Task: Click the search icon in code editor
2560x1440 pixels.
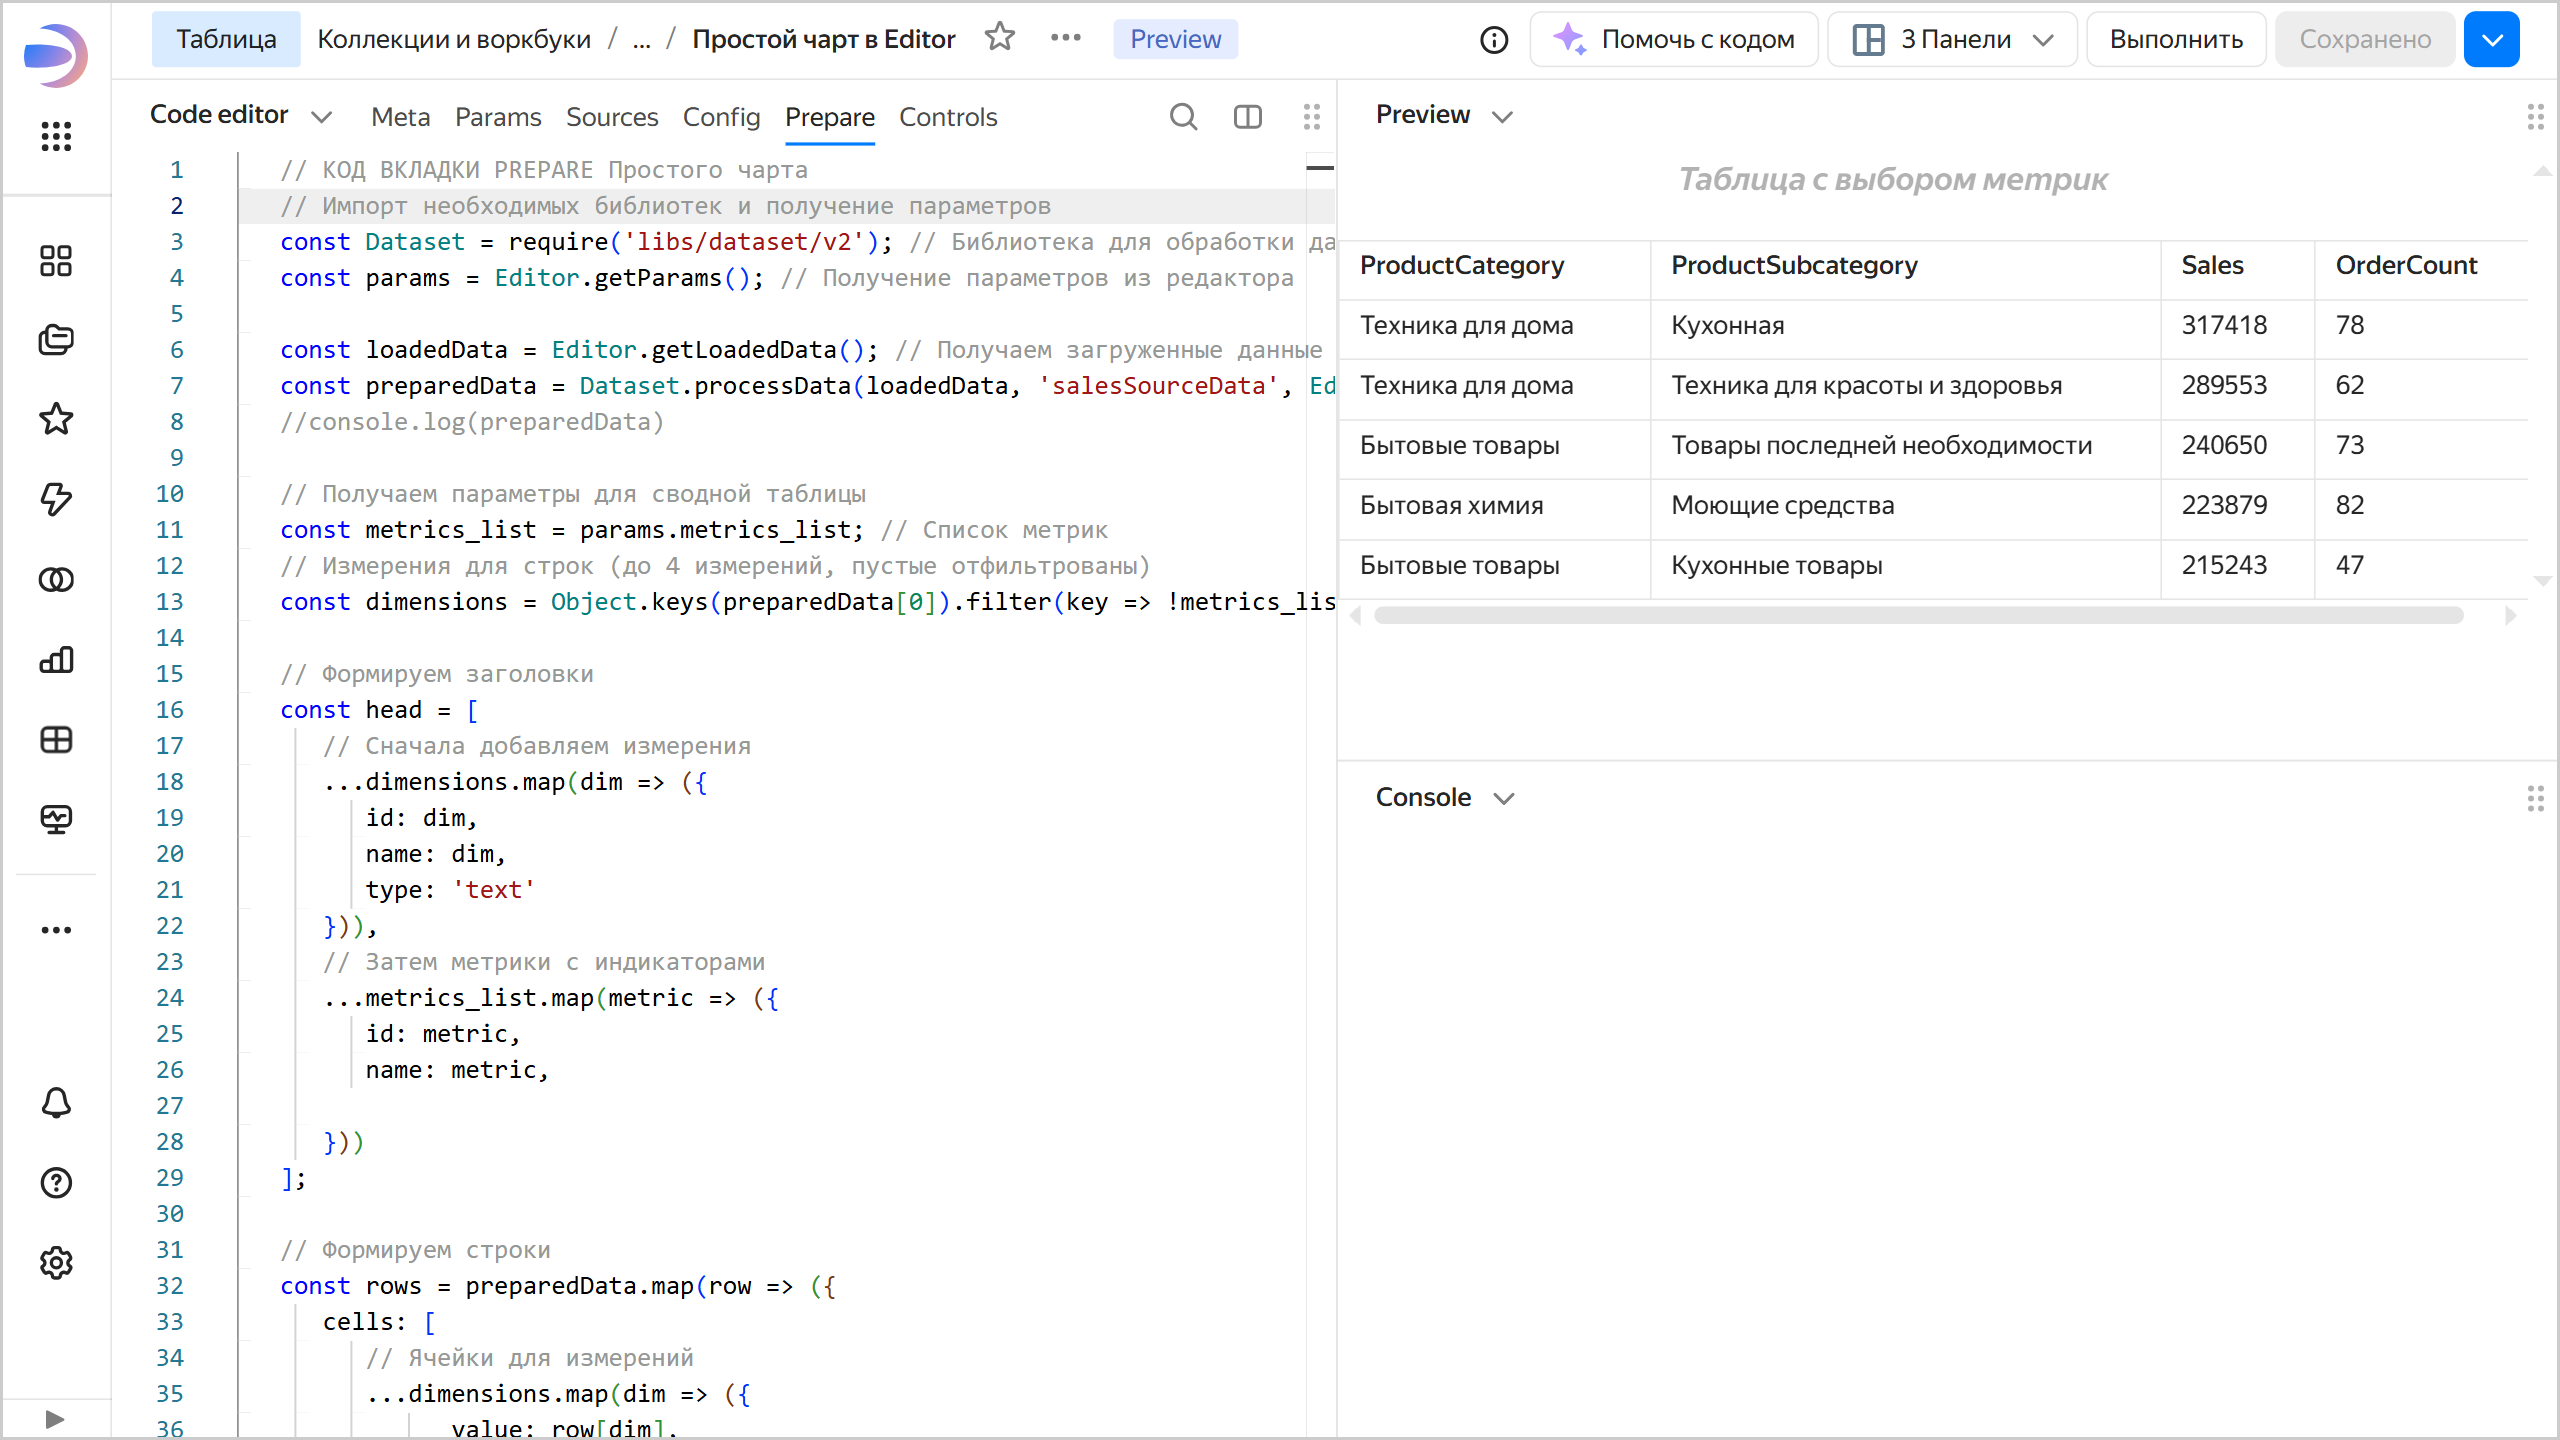Action: pyautogui.click(x=1183, y=117)
